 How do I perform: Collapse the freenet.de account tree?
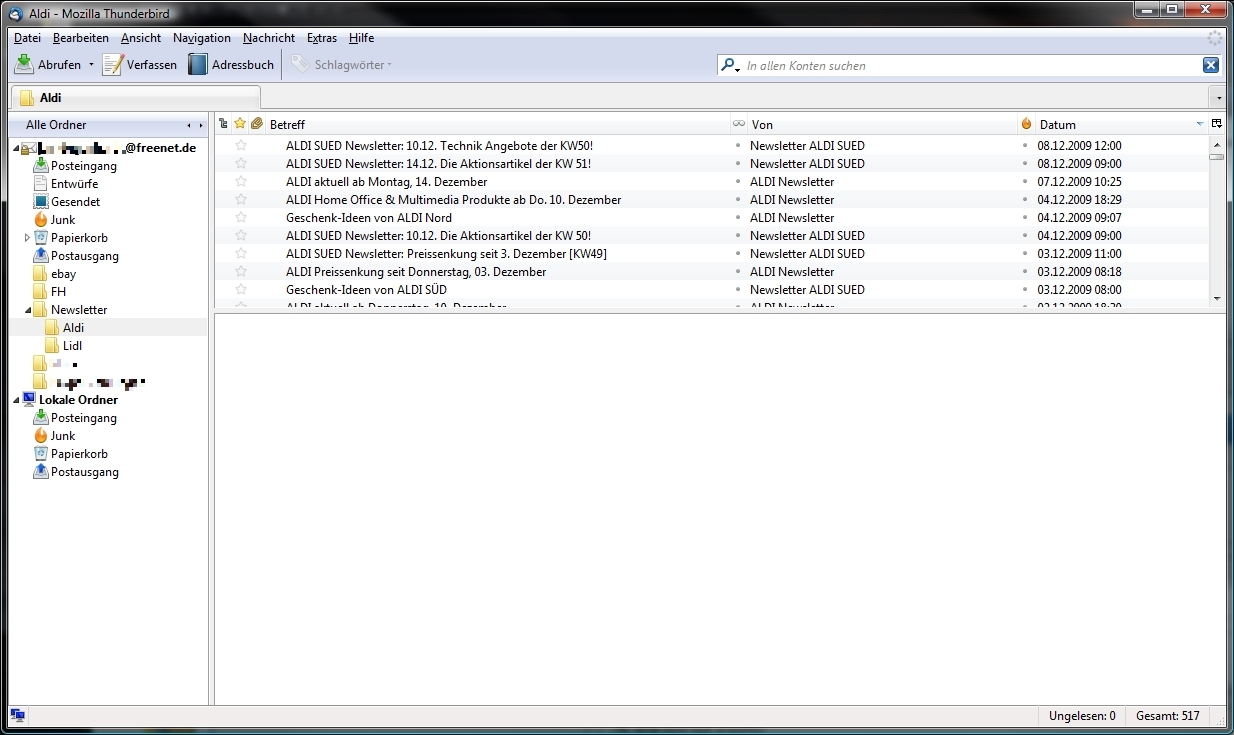click(16, 148)
